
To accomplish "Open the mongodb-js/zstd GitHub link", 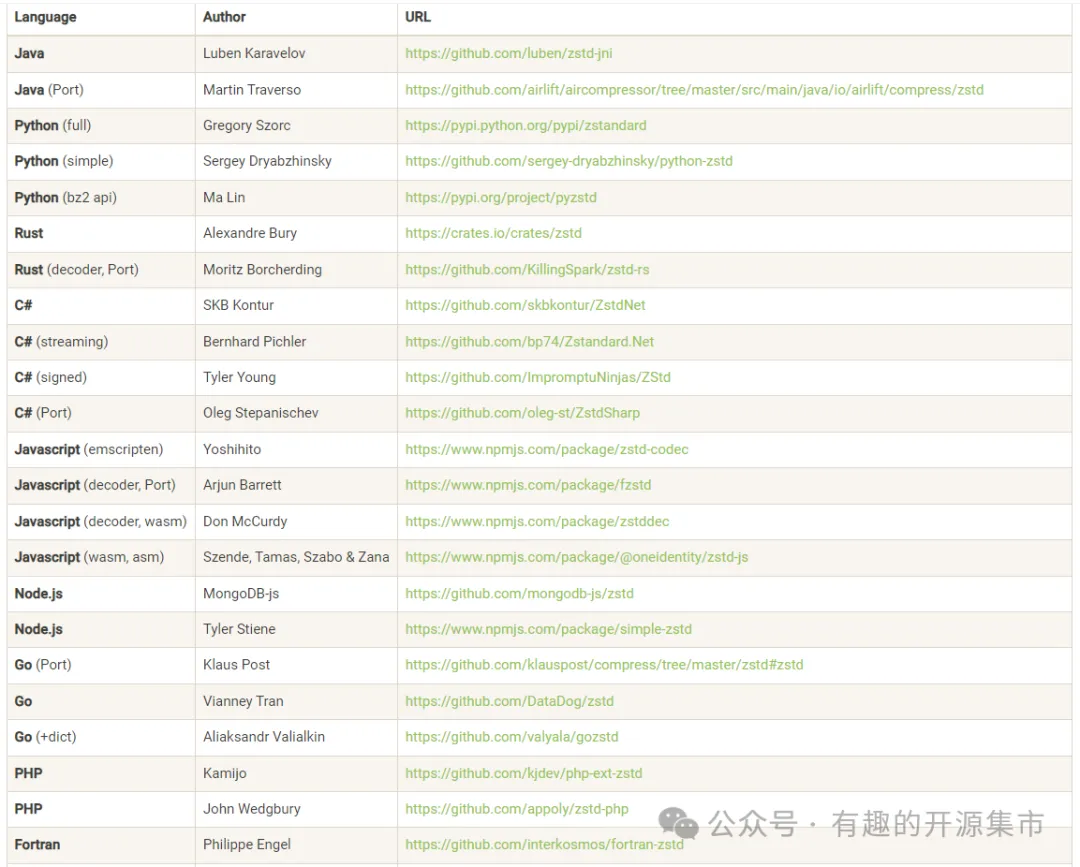I will (519, 594).
